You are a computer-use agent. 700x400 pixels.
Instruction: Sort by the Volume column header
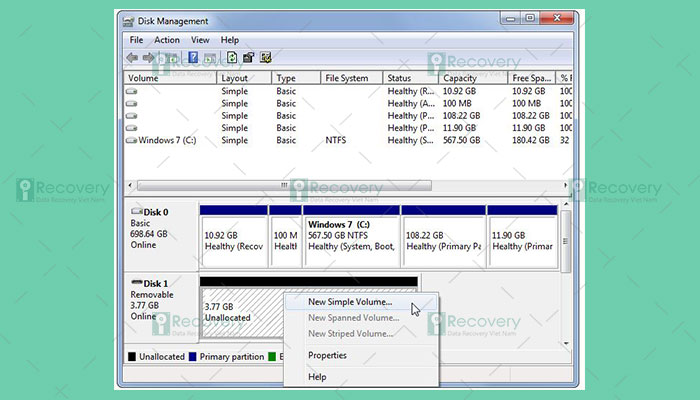(x=170, y=78)
